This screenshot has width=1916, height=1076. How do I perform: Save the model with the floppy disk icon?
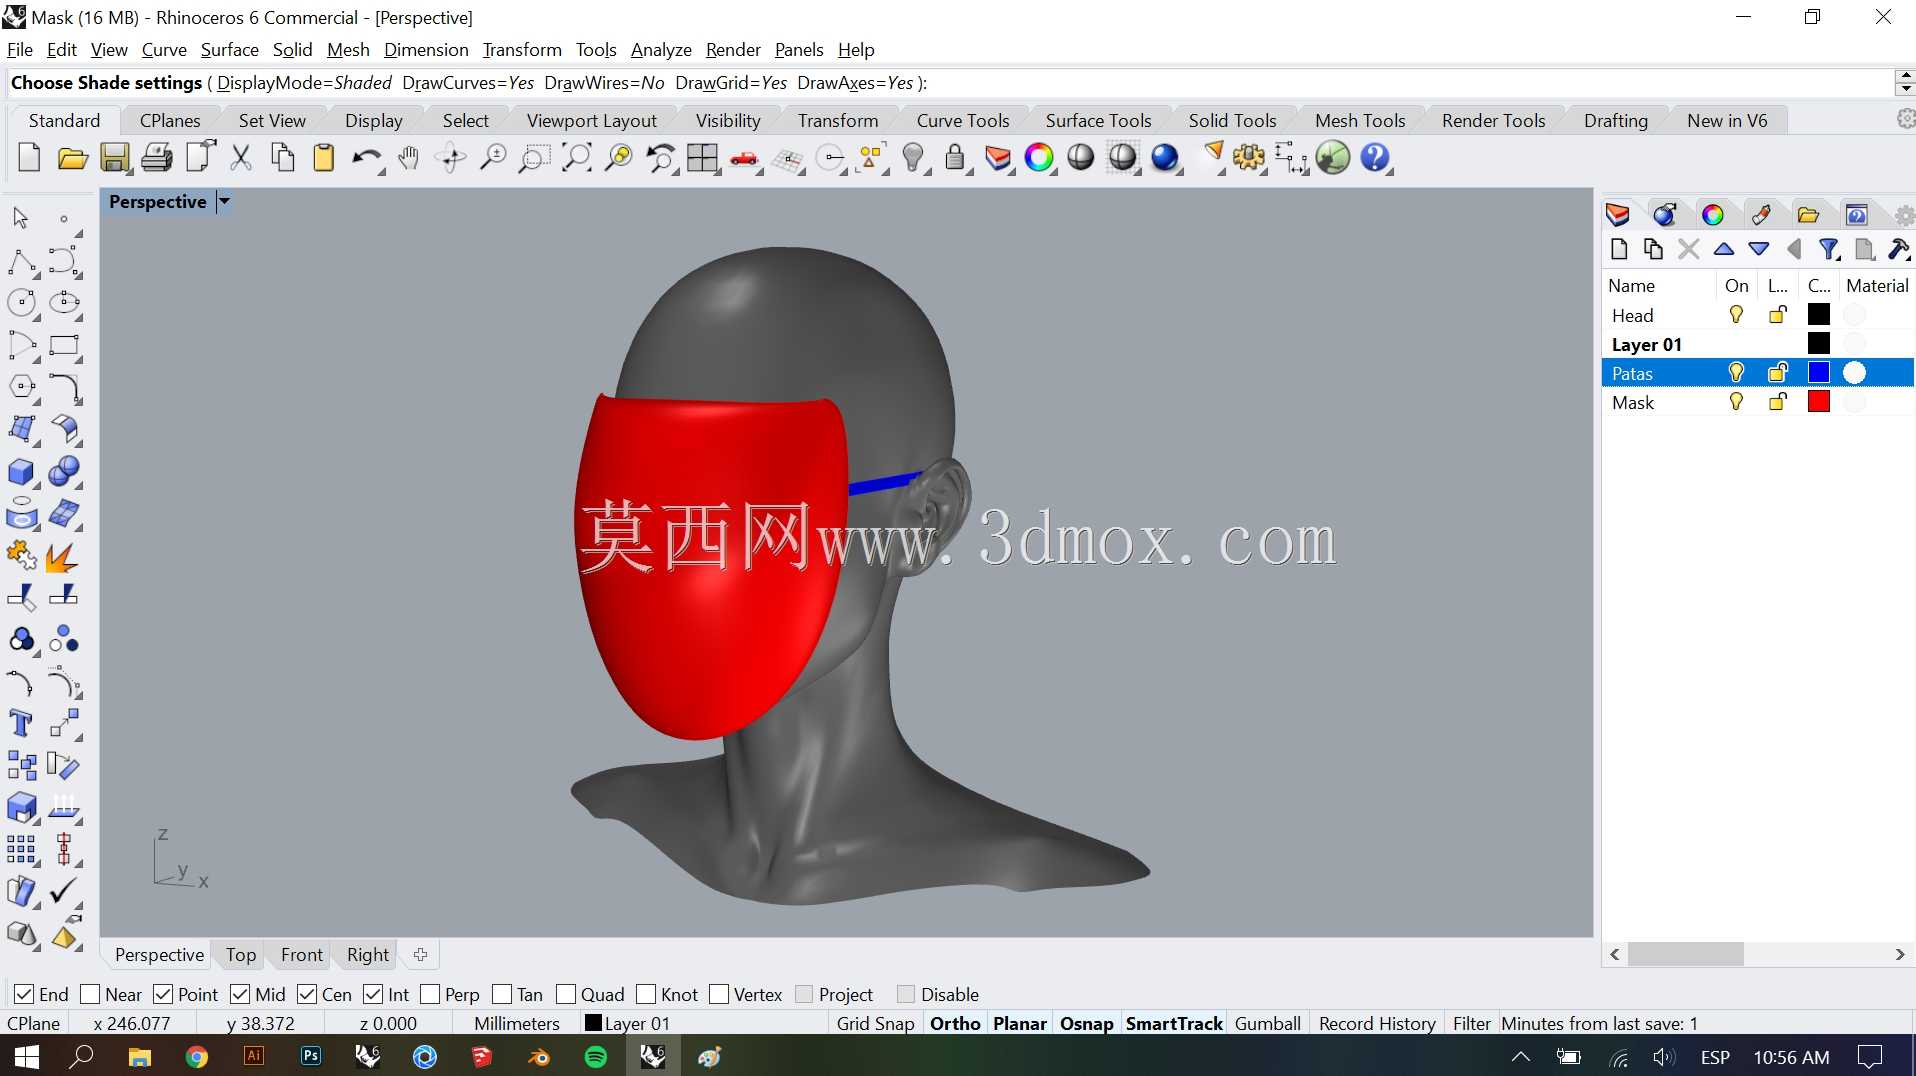(114, 158)
